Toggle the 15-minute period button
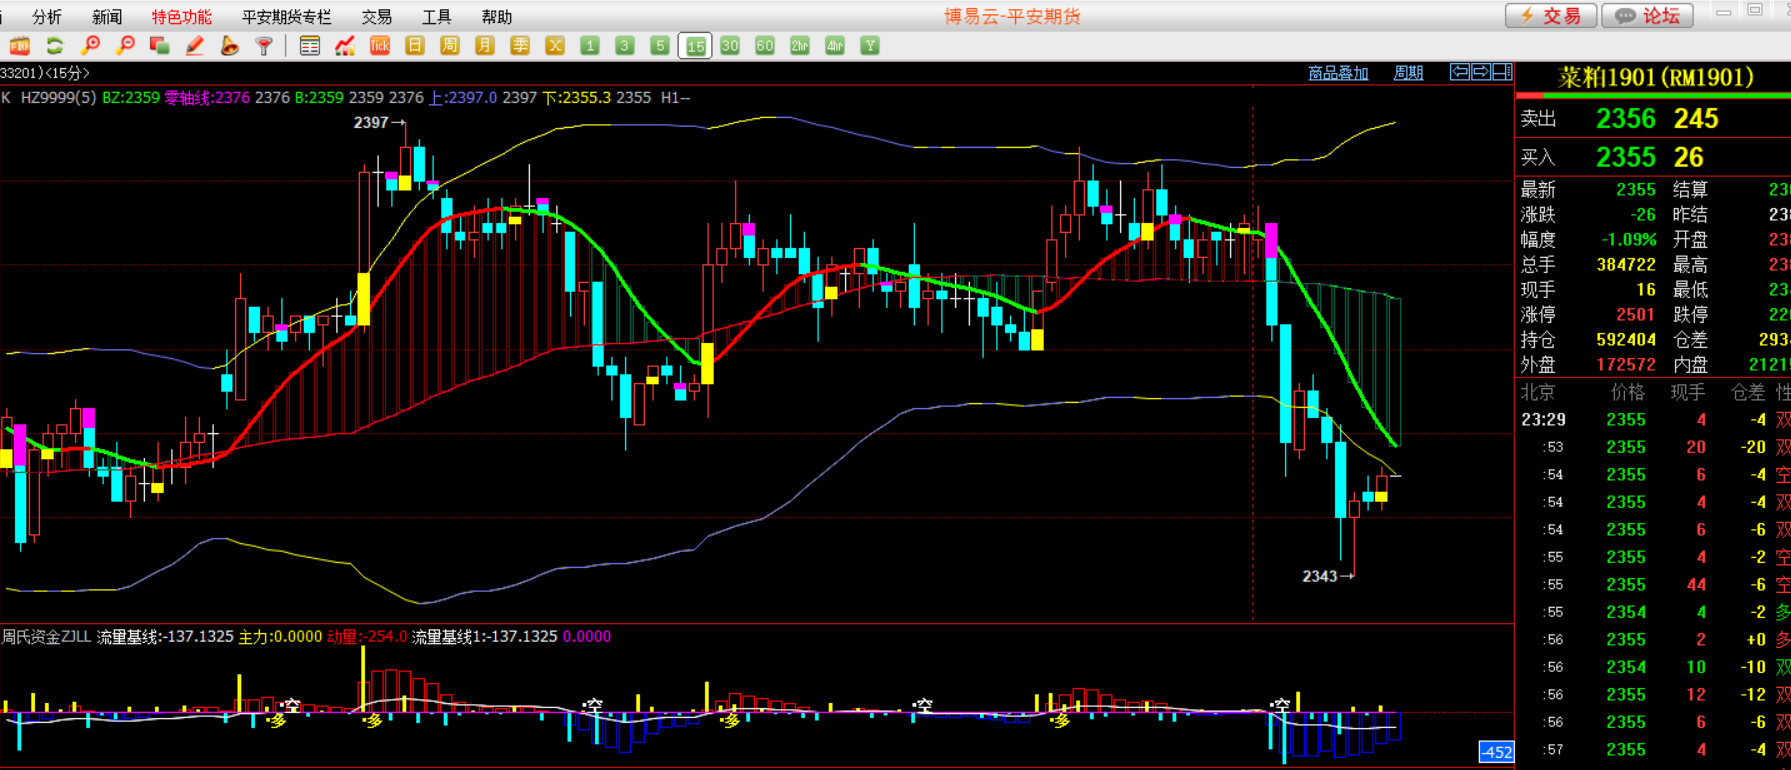The width and height of the screenshot is (1791, 770). pos(695,46)
